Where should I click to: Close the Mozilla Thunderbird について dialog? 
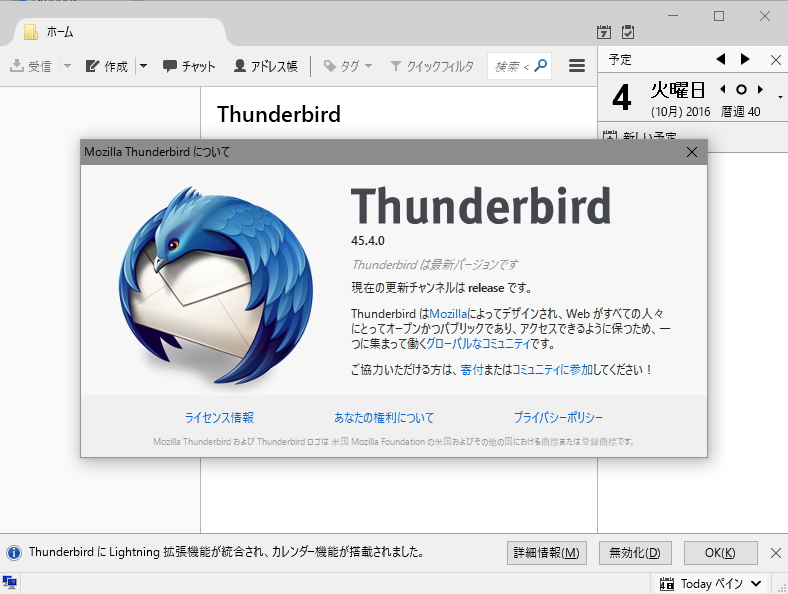[692, 152]
